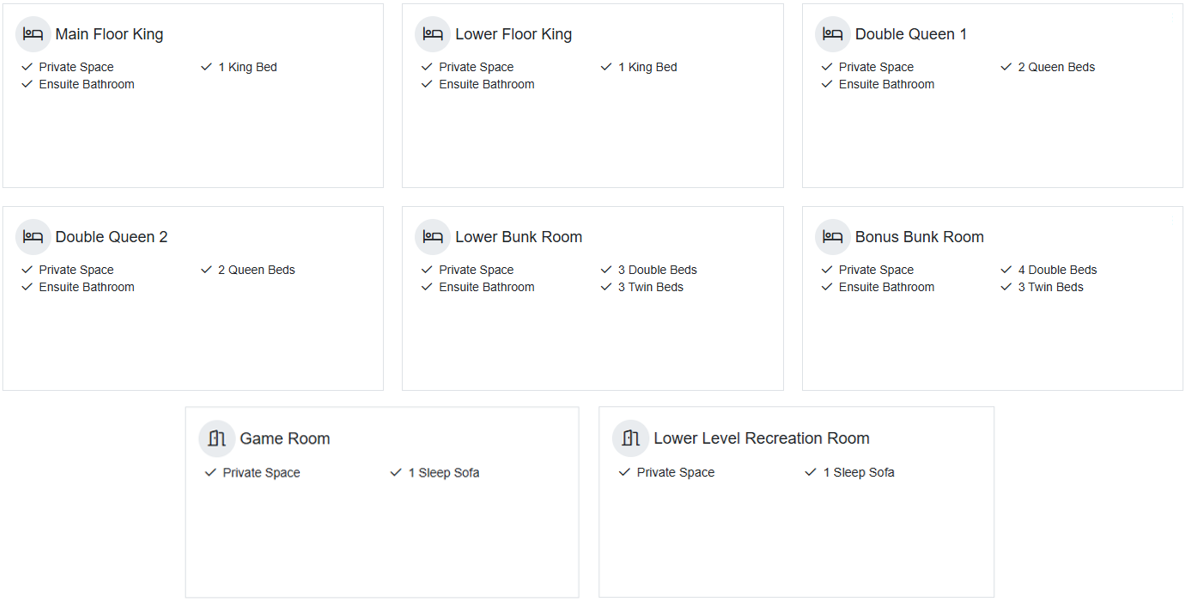Image resolution: width=1186 pixels, height=601 pixels.
Task: Click the bed icon beside Lower Bunk Room
Action: [x=433, y=237]
